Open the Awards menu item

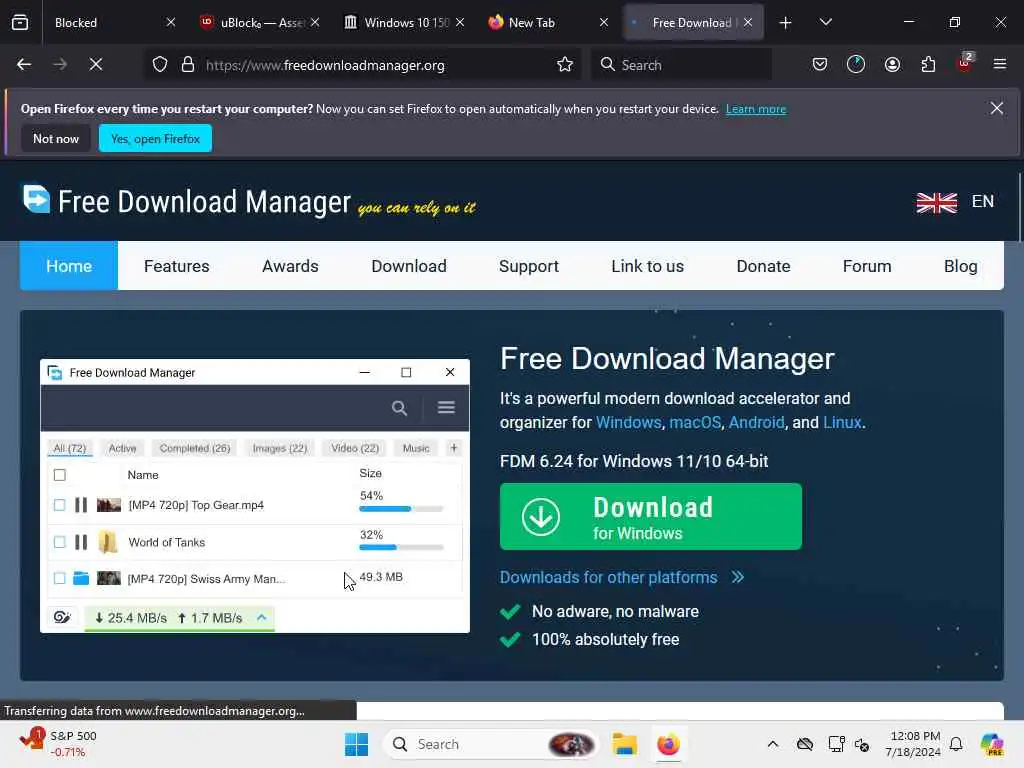[x=291, y=266]
